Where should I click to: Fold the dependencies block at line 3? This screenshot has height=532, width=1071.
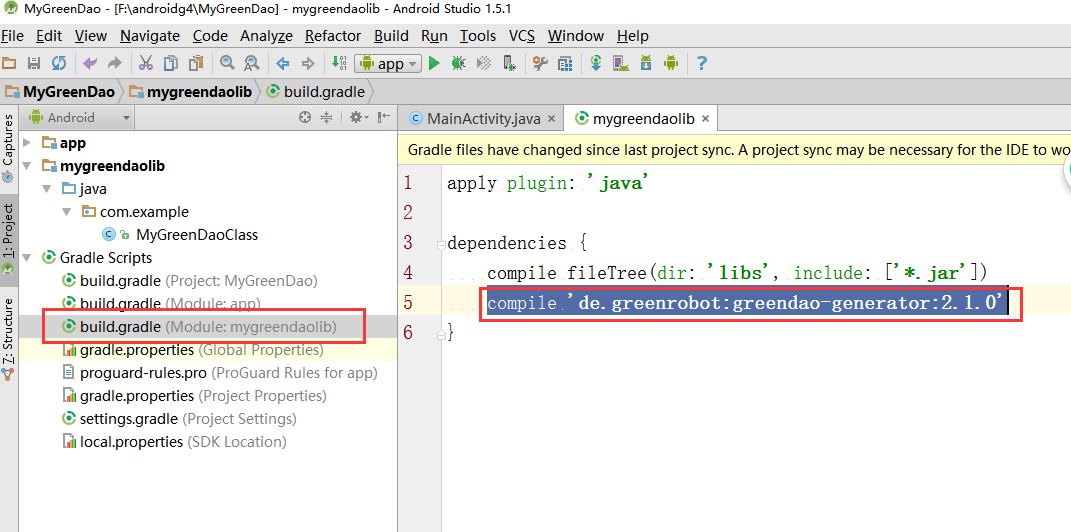[x=440, y=244]
